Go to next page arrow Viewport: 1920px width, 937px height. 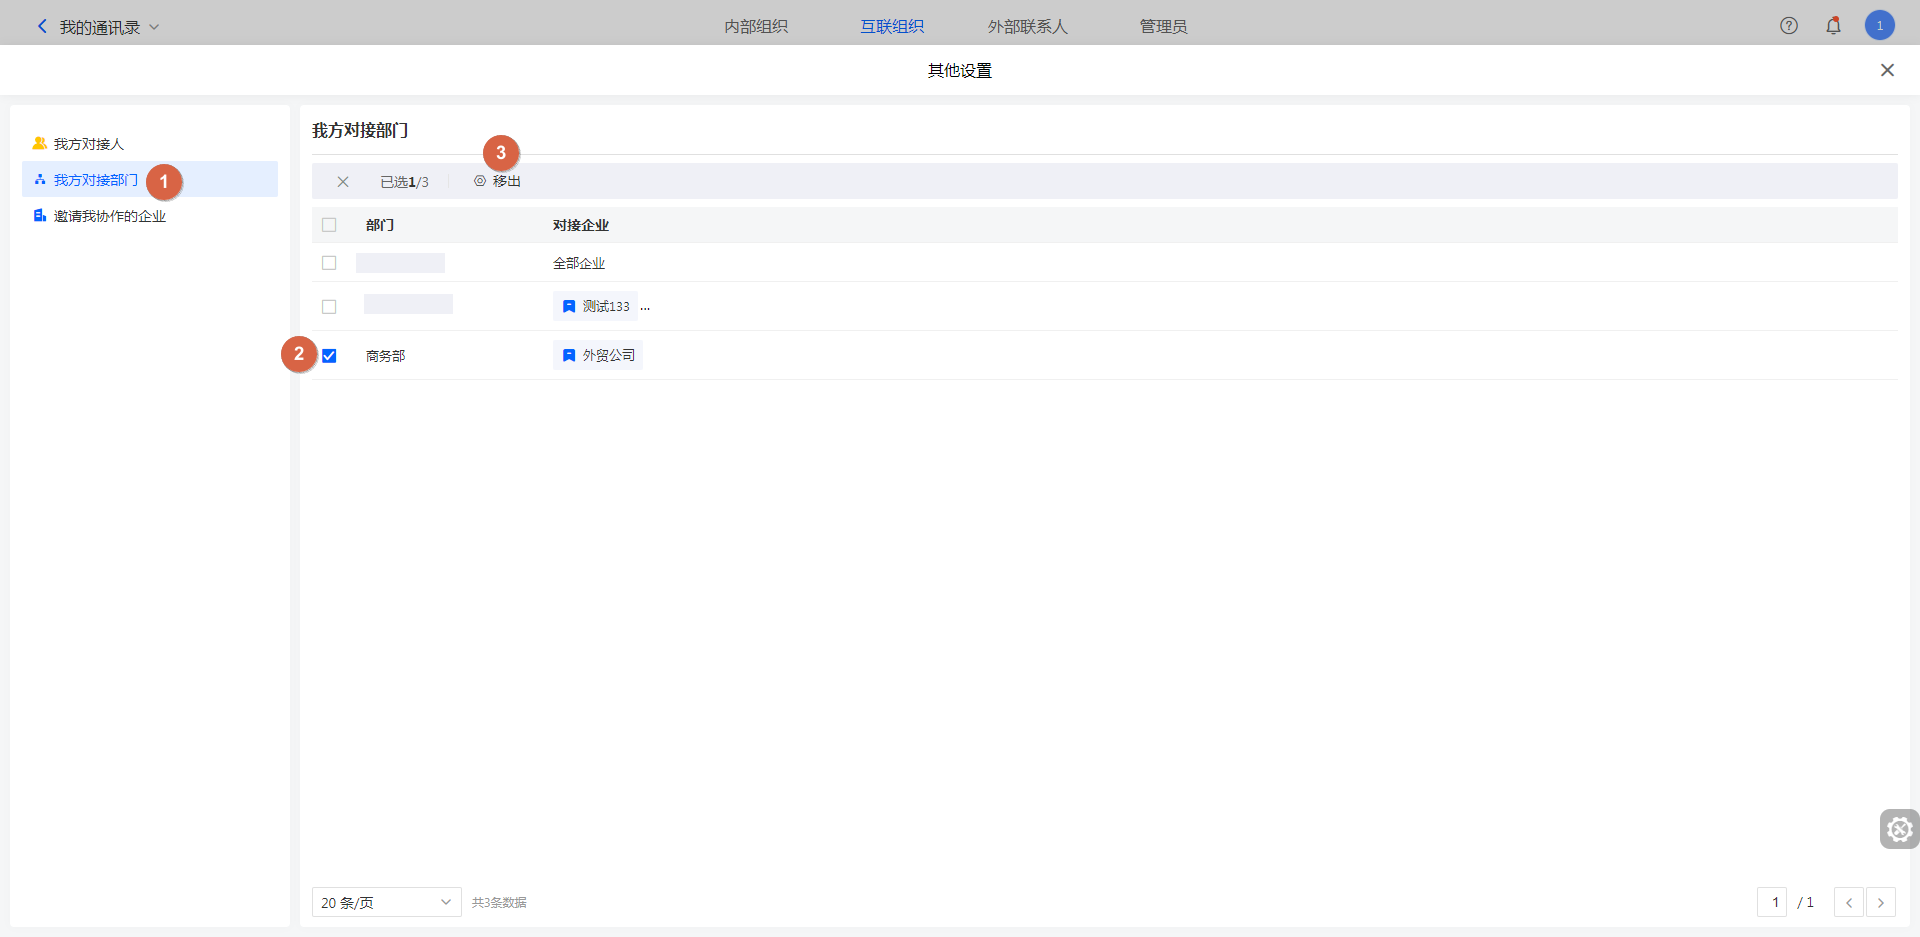coord(1880,902)
